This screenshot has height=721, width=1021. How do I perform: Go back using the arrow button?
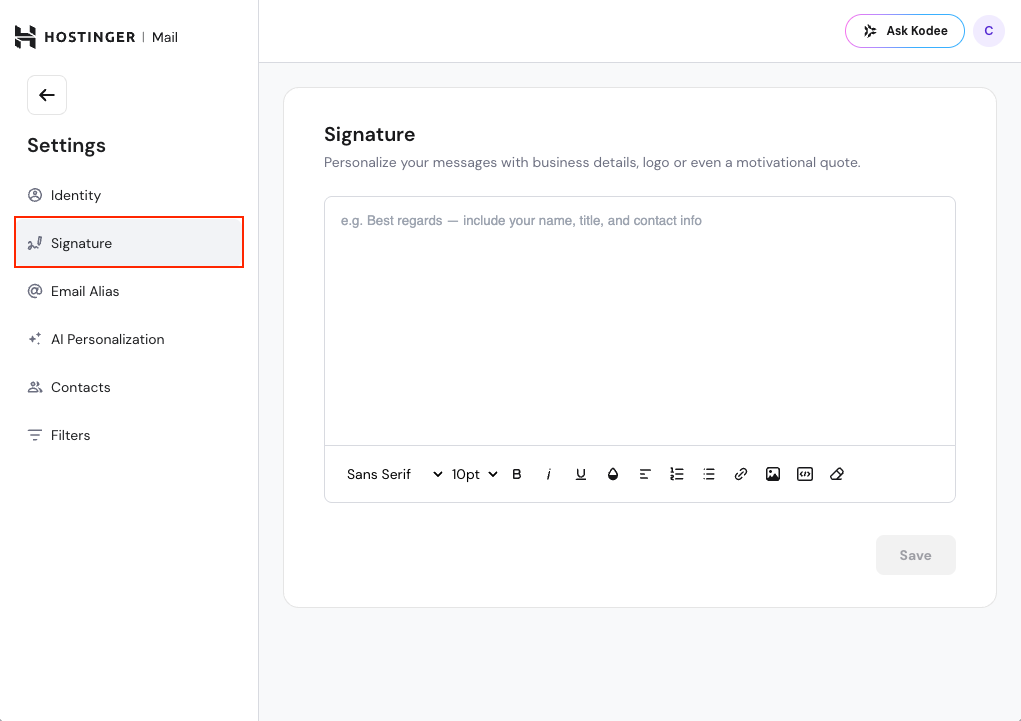click(x=47, y=95)
